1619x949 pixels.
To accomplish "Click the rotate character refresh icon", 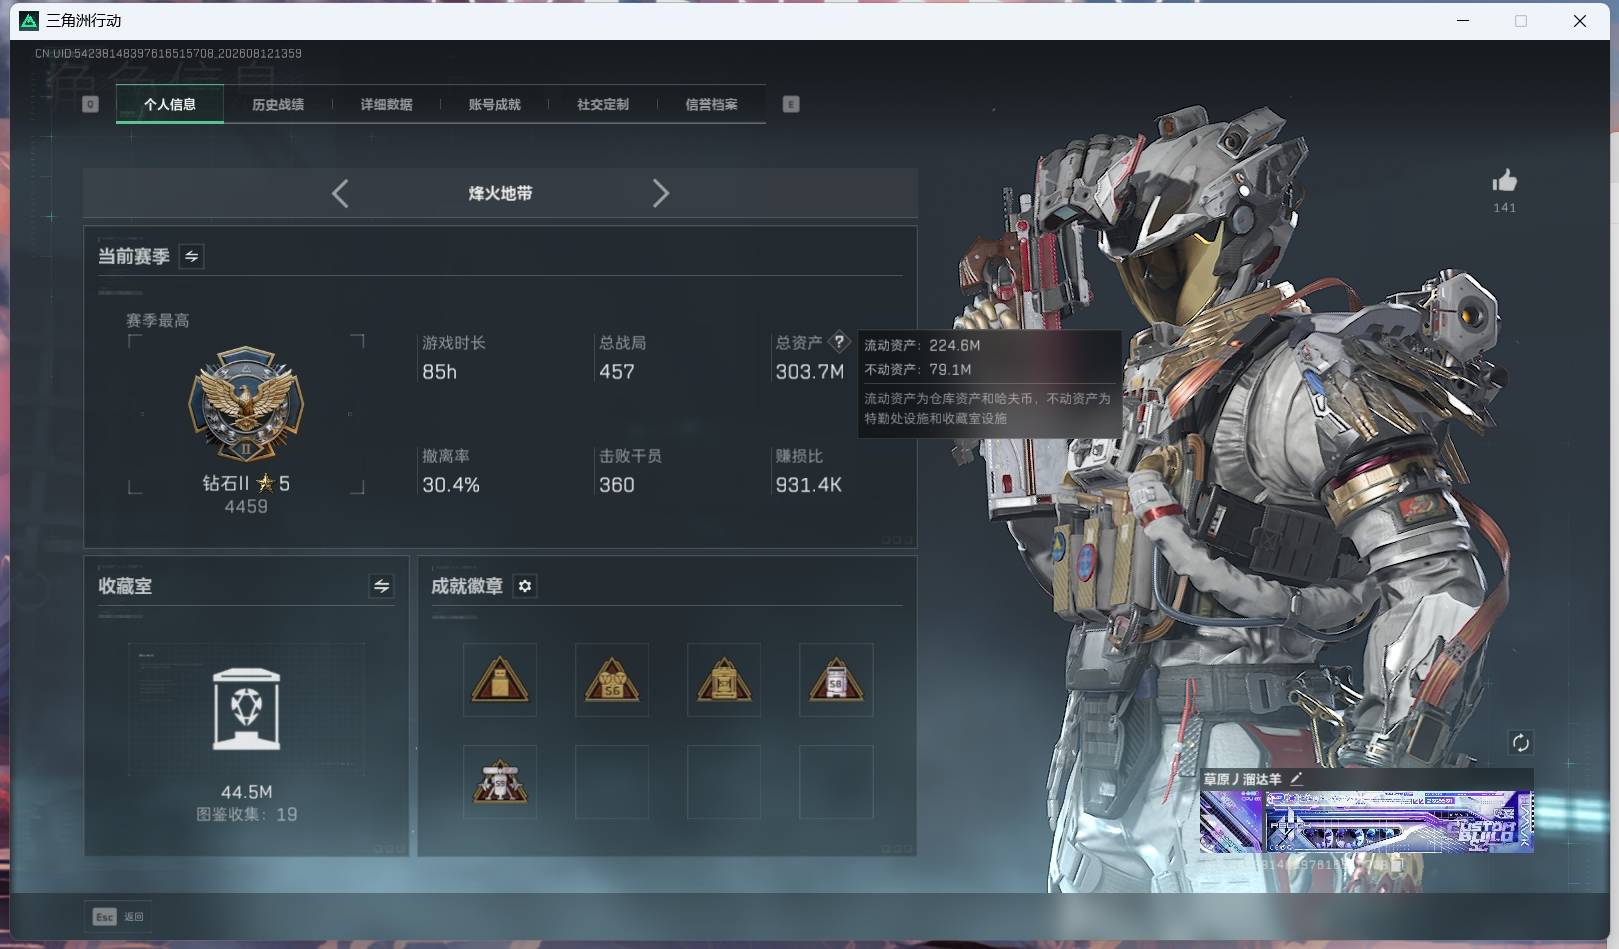I will pos(1520,742).
